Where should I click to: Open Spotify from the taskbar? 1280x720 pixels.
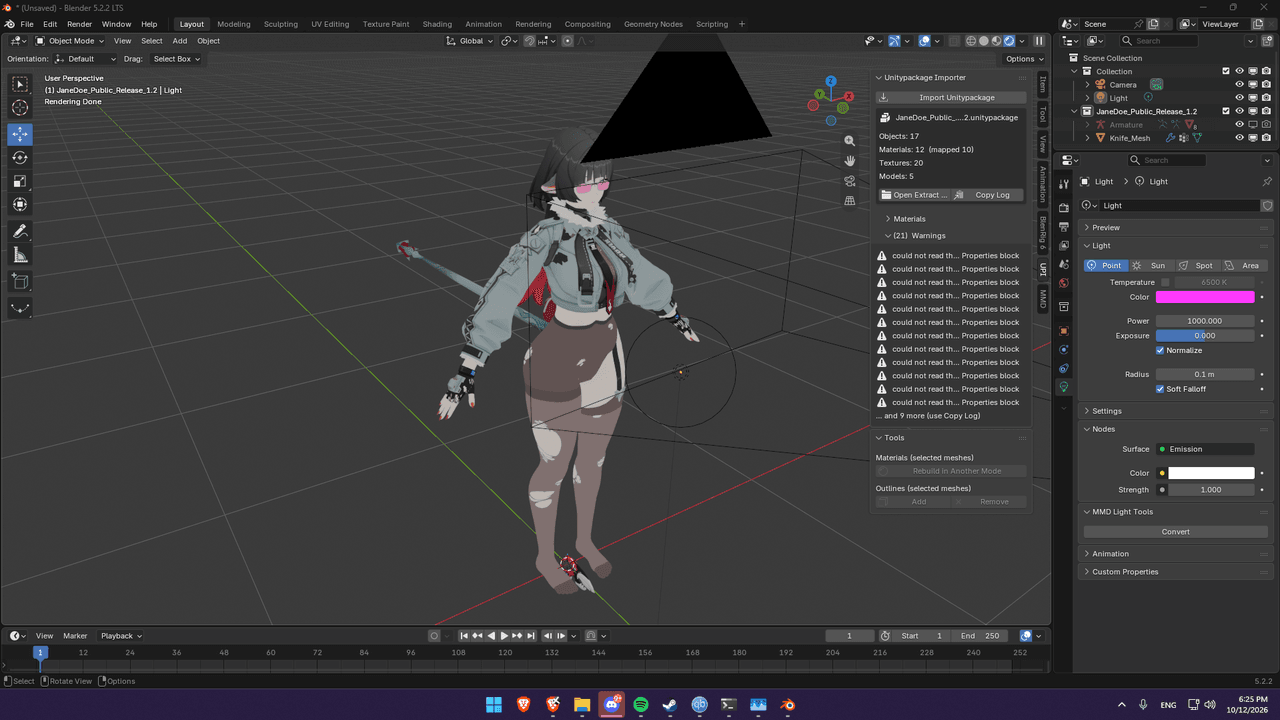641,705
